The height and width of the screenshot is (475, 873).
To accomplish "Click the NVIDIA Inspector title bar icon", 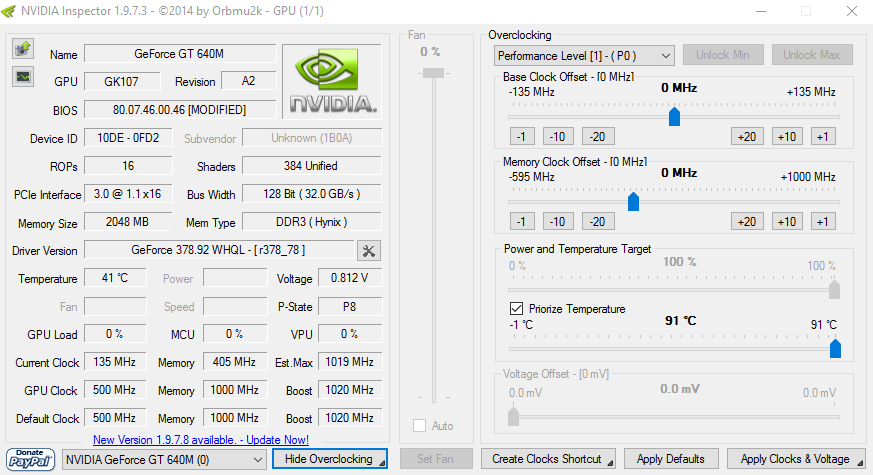I will 8,11.
